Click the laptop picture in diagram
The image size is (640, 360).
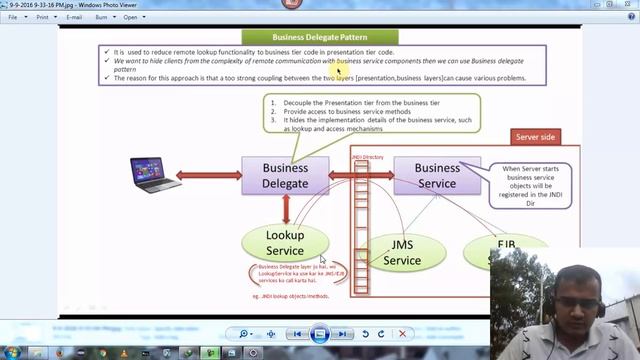(155, 175)
